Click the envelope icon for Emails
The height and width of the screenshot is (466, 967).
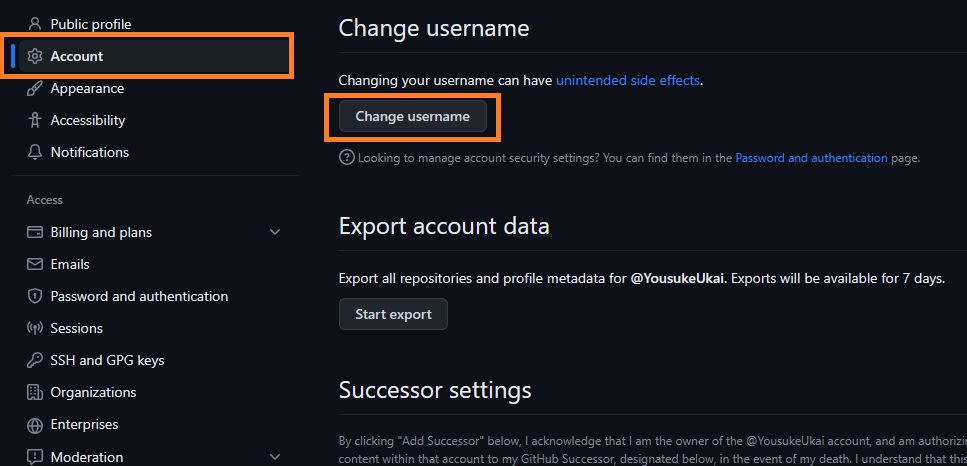tap(35, 264)
